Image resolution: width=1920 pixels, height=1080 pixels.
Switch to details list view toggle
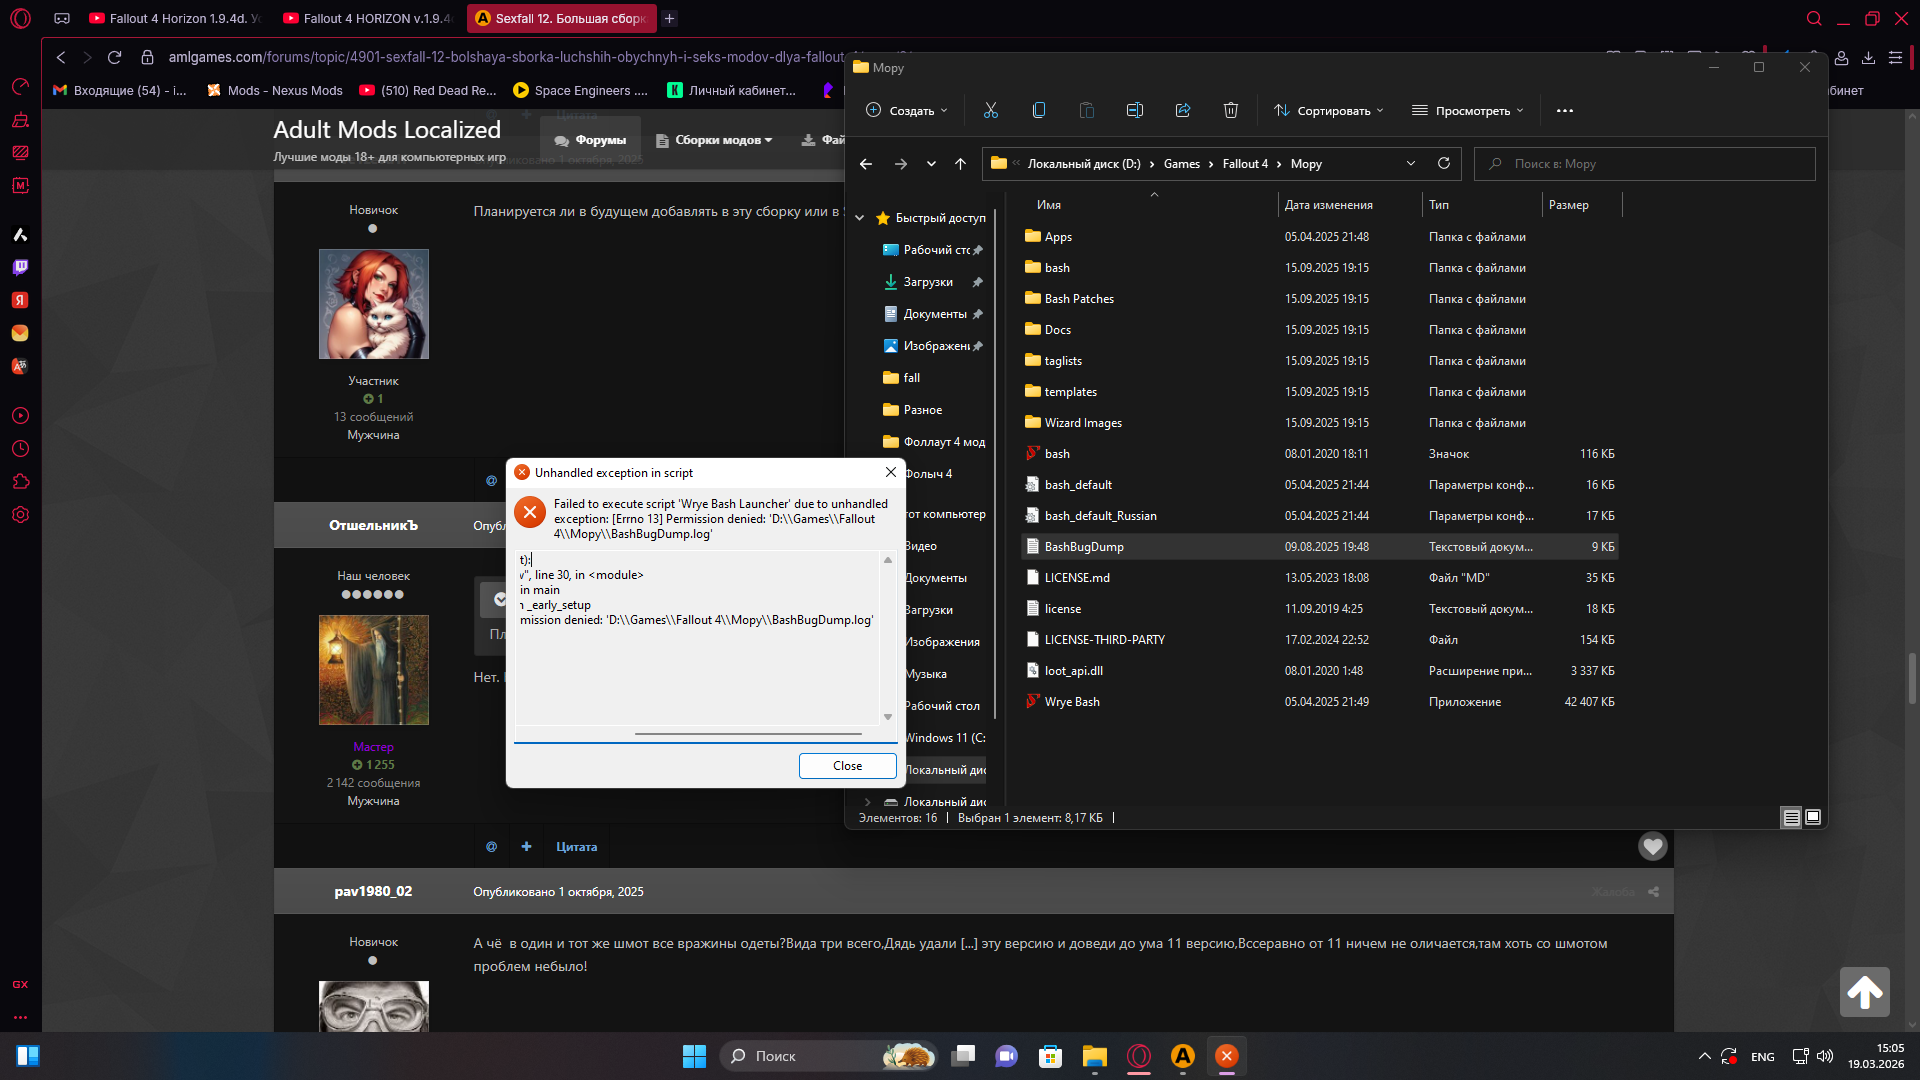tap(1791, 817)
